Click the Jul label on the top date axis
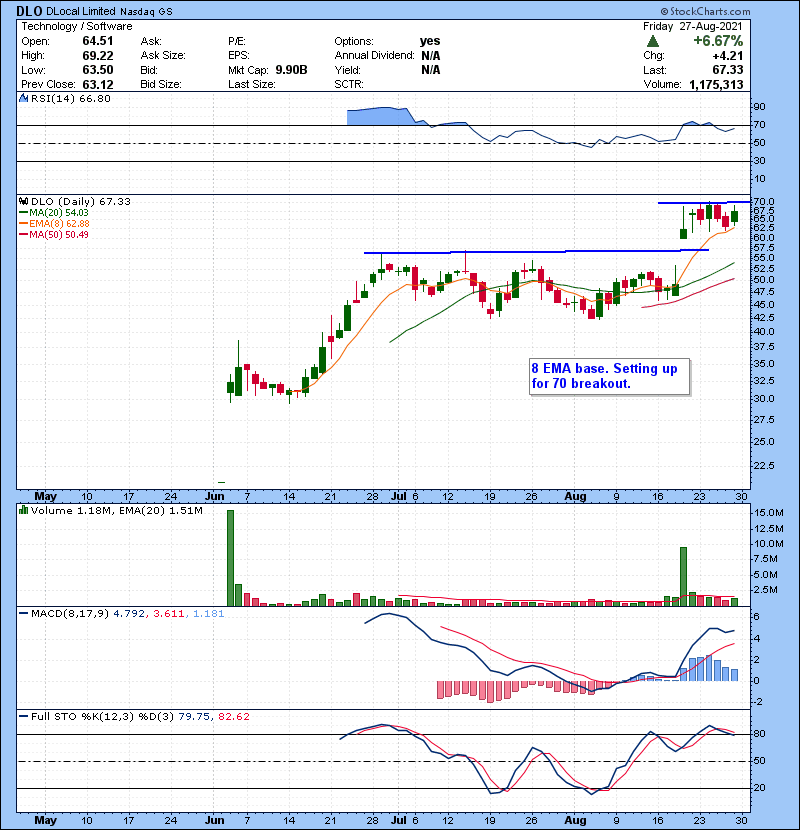 click(400, 495)
